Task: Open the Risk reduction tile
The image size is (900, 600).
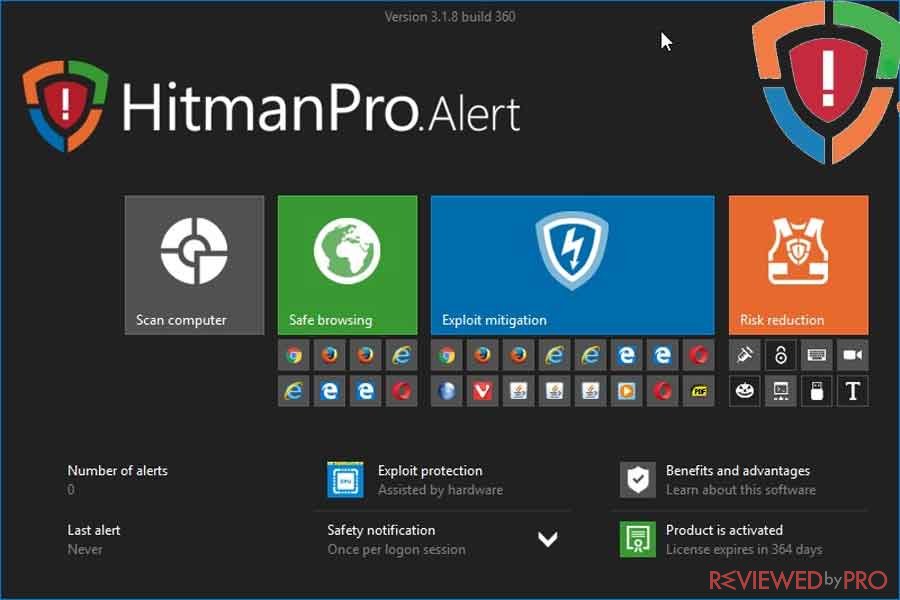Action: point(798,265)
